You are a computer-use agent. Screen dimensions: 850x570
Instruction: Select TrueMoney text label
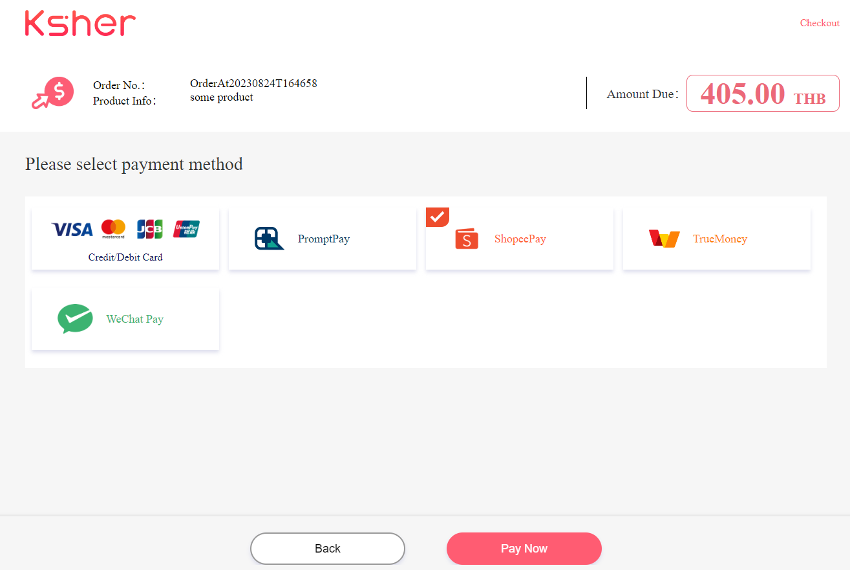720,239
